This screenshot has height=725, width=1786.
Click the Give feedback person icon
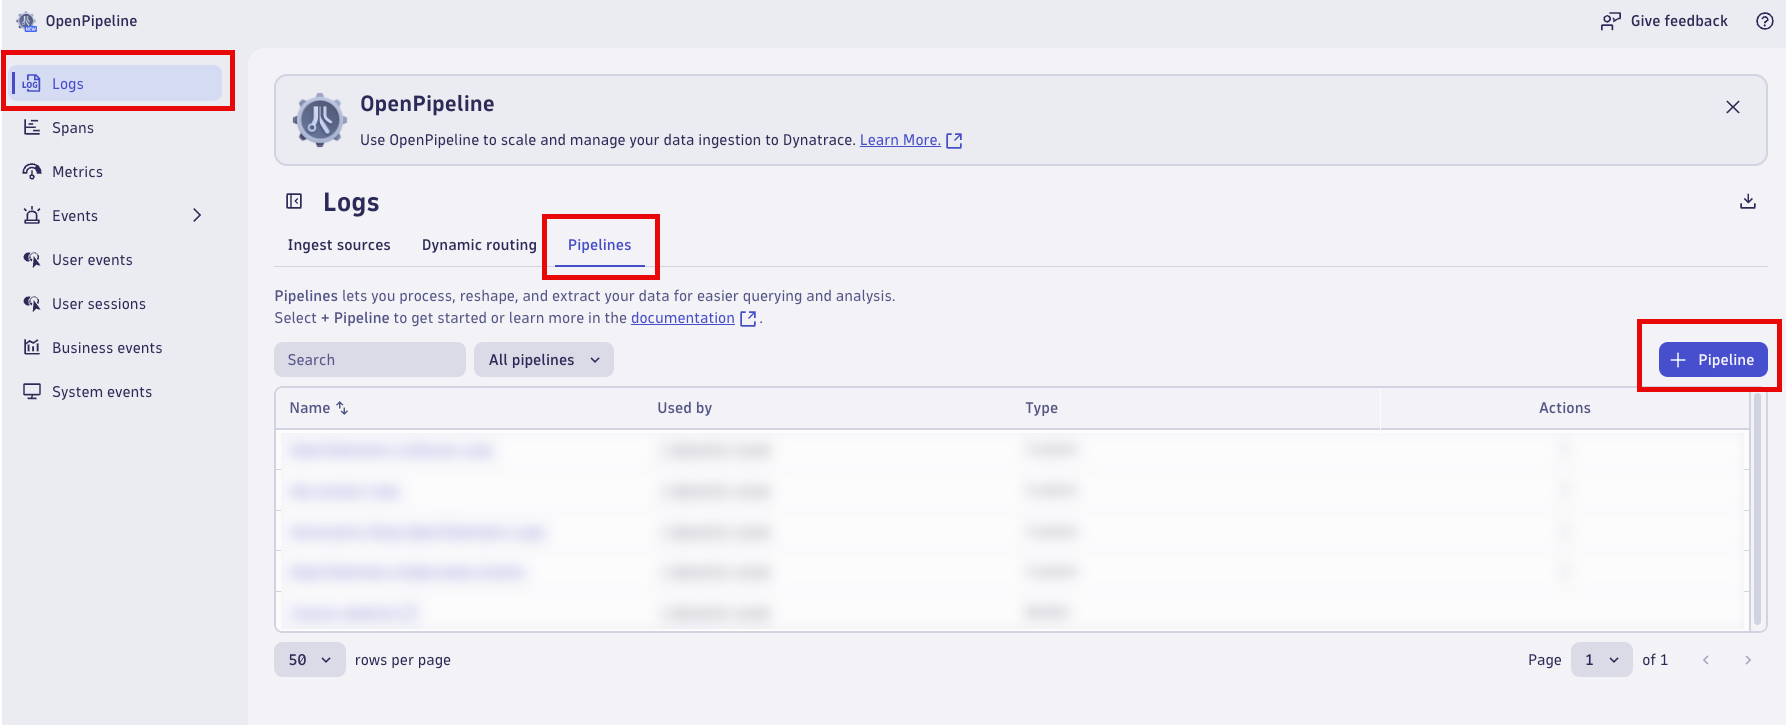[1610, 21]
